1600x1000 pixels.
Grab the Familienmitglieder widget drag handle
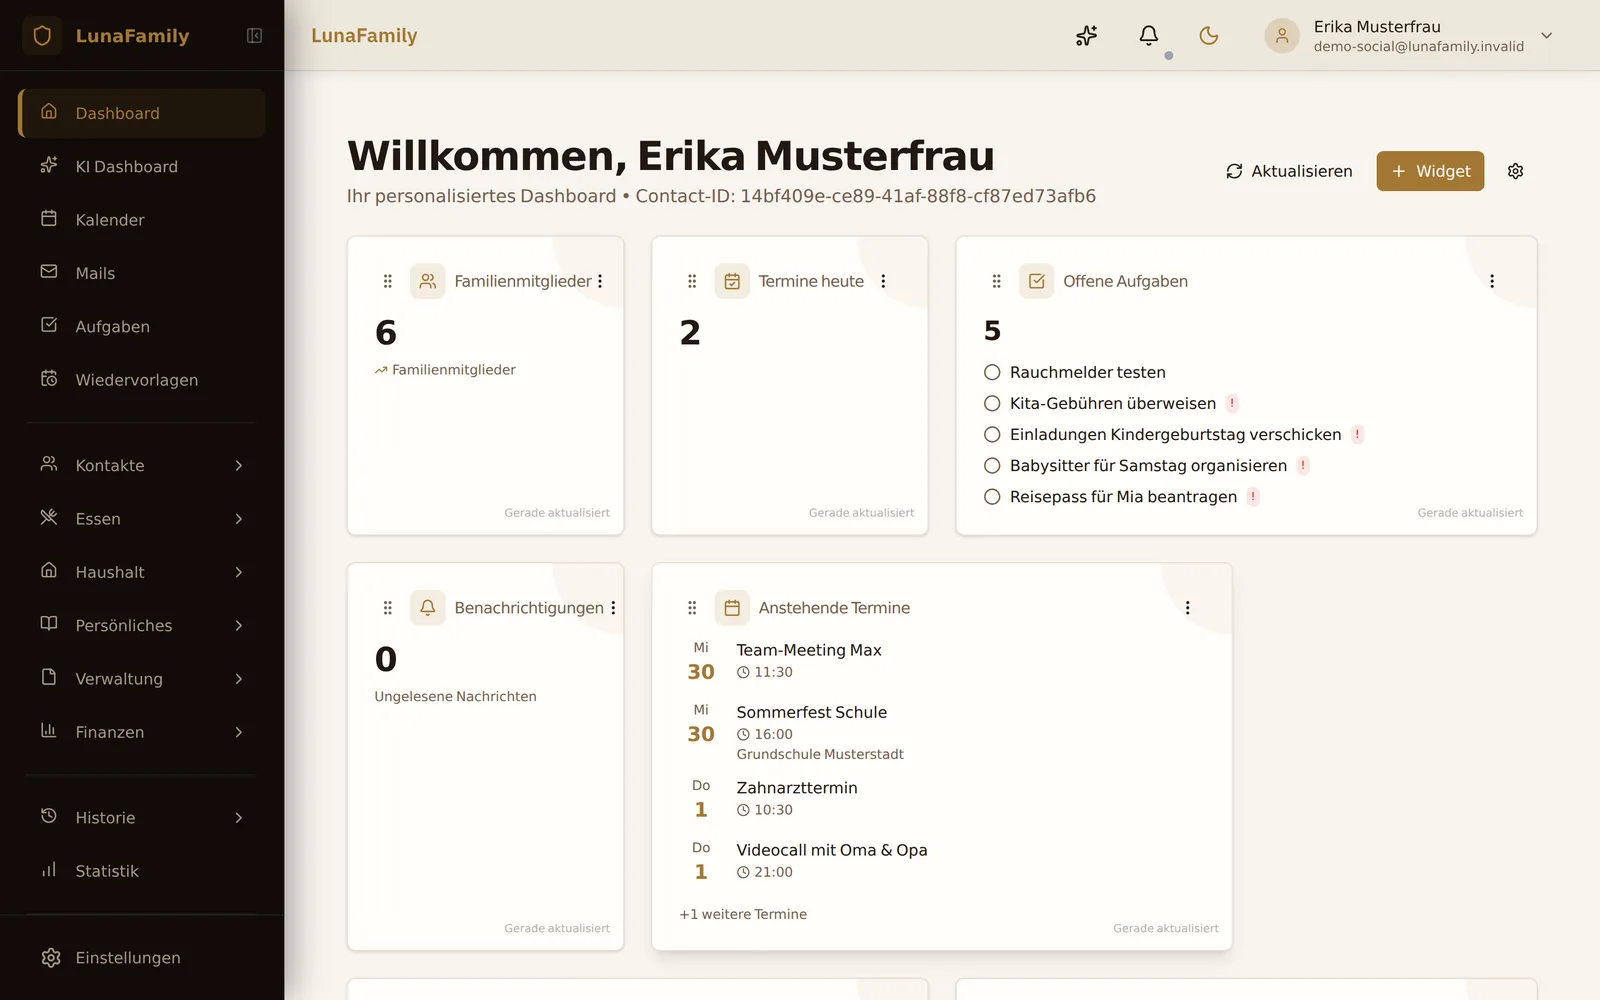pos(388,281)
